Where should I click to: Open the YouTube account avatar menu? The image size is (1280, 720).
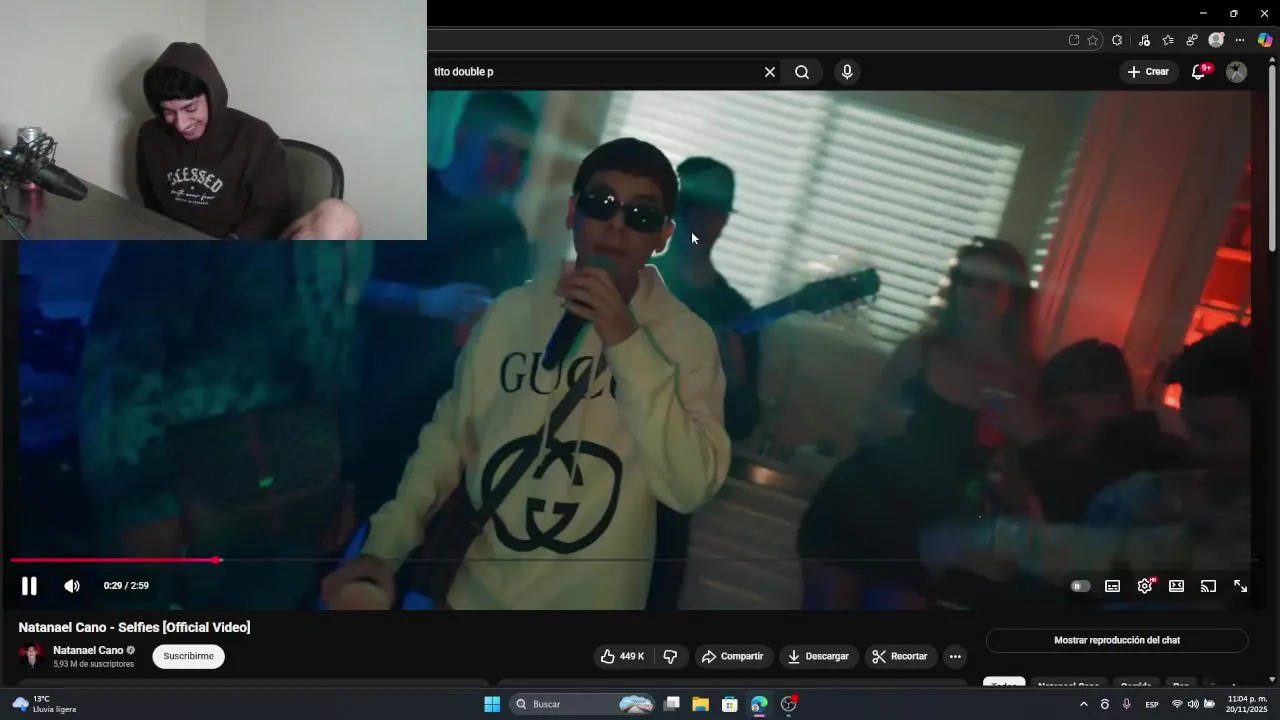(1237, 72)
